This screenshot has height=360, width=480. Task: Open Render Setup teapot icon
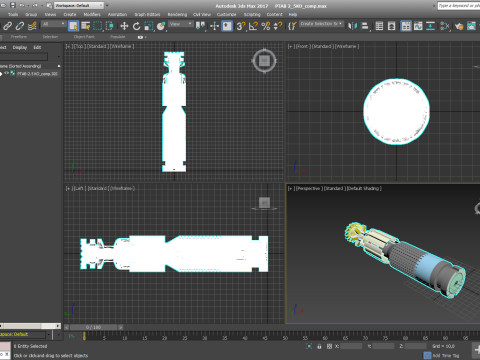point(459,26)
